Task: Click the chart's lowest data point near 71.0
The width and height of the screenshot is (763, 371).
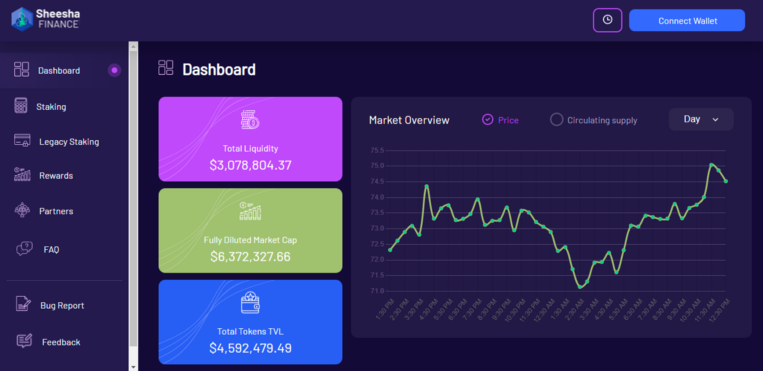Action: (x=580, y=287)
